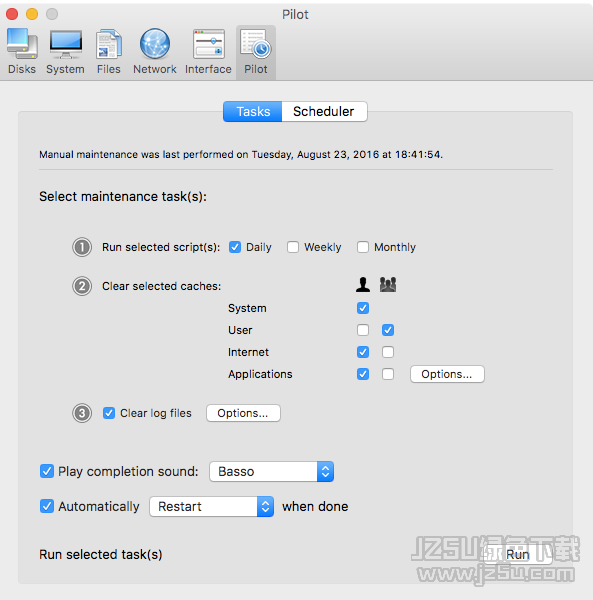Enable the Weekly script checkbox
The height and width of the screenshot is (600, 593).
(x=293, y=247)
